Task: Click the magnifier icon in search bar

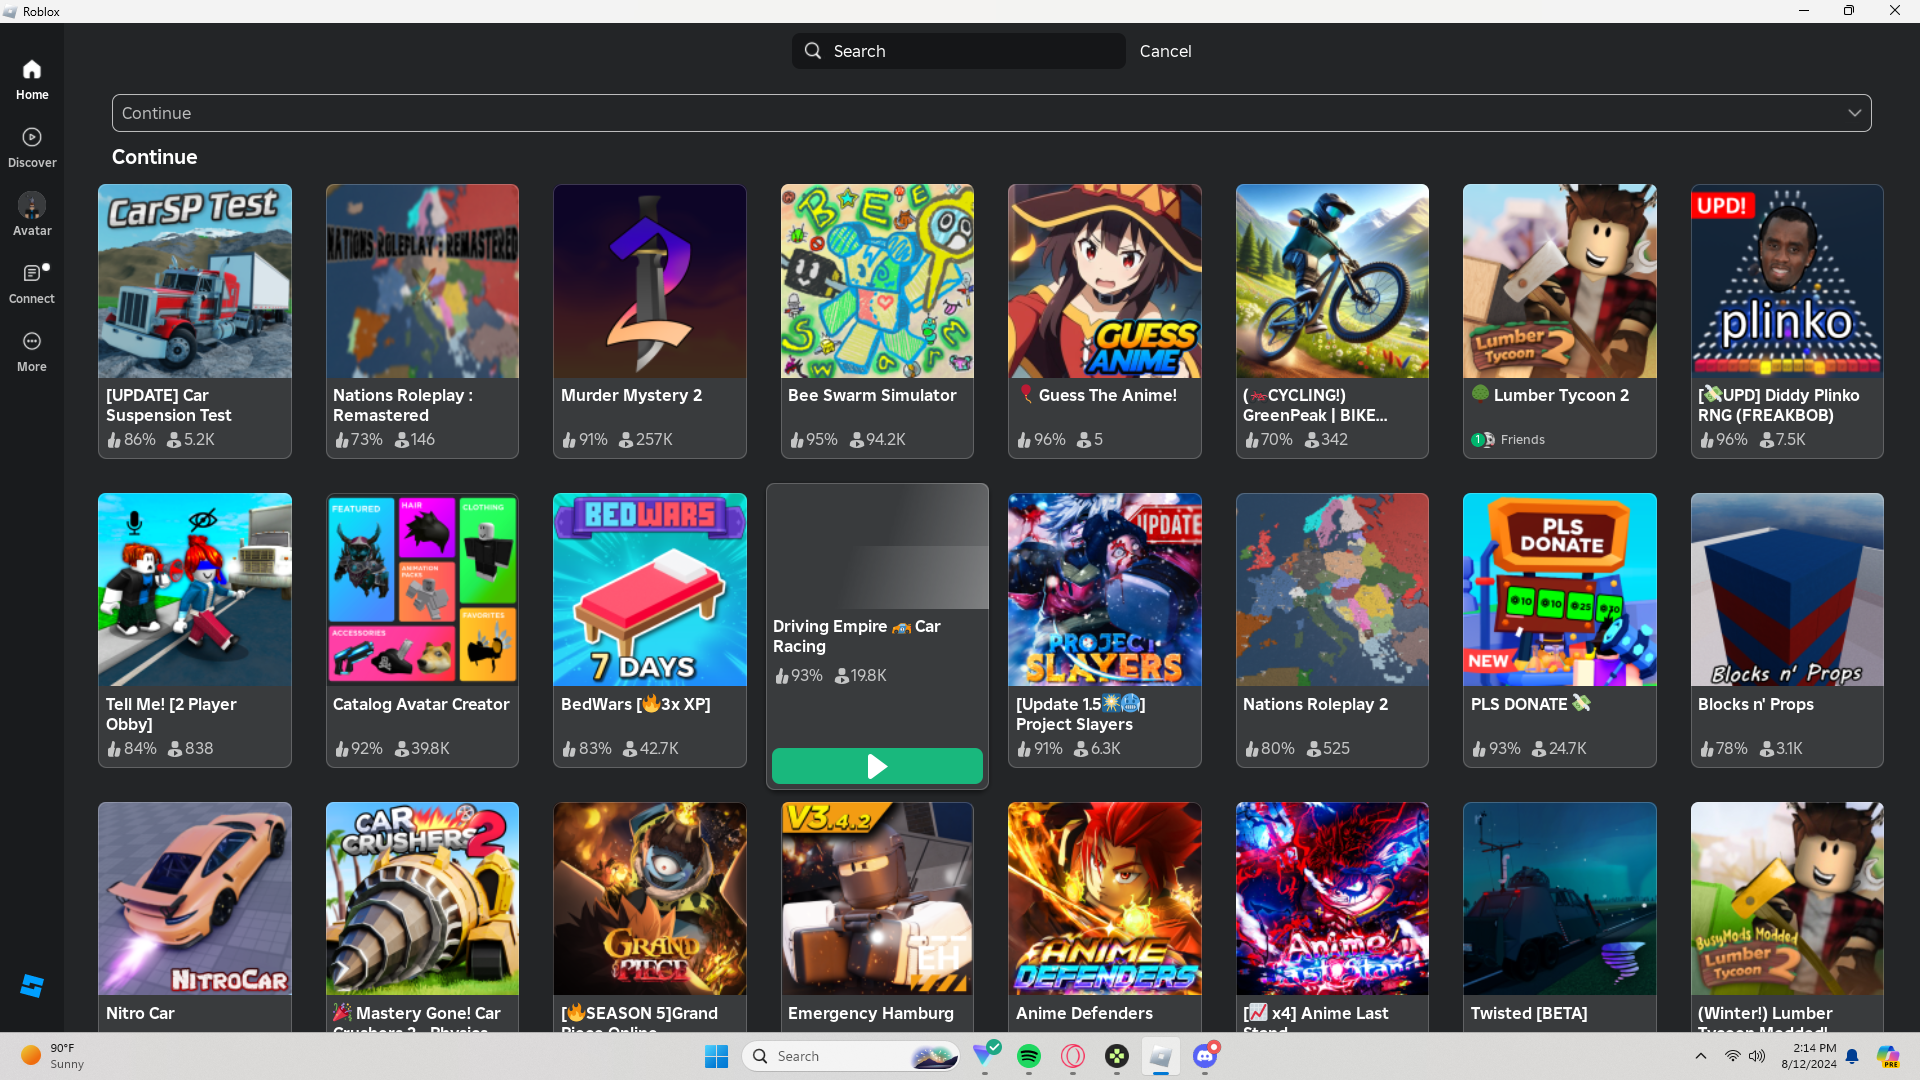Action: (x=813, y=51)
